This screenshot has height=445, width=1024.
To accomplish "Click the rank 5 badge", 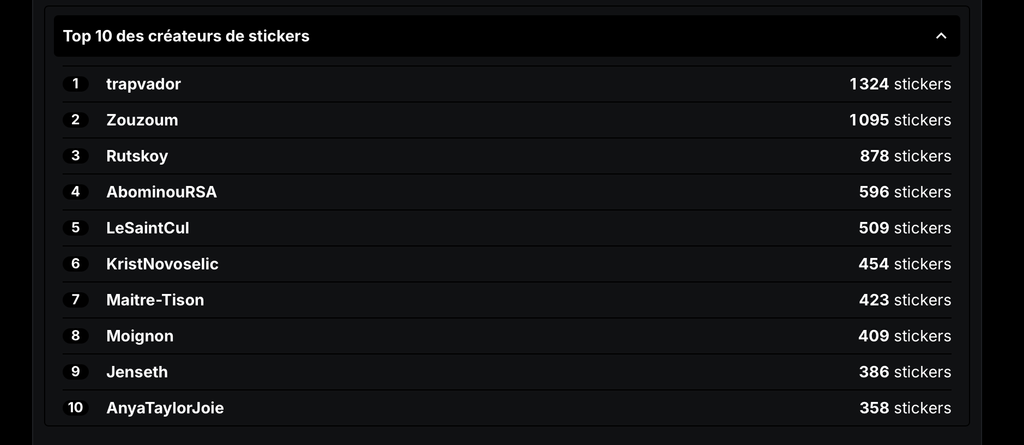I will [x=76, y=227].
